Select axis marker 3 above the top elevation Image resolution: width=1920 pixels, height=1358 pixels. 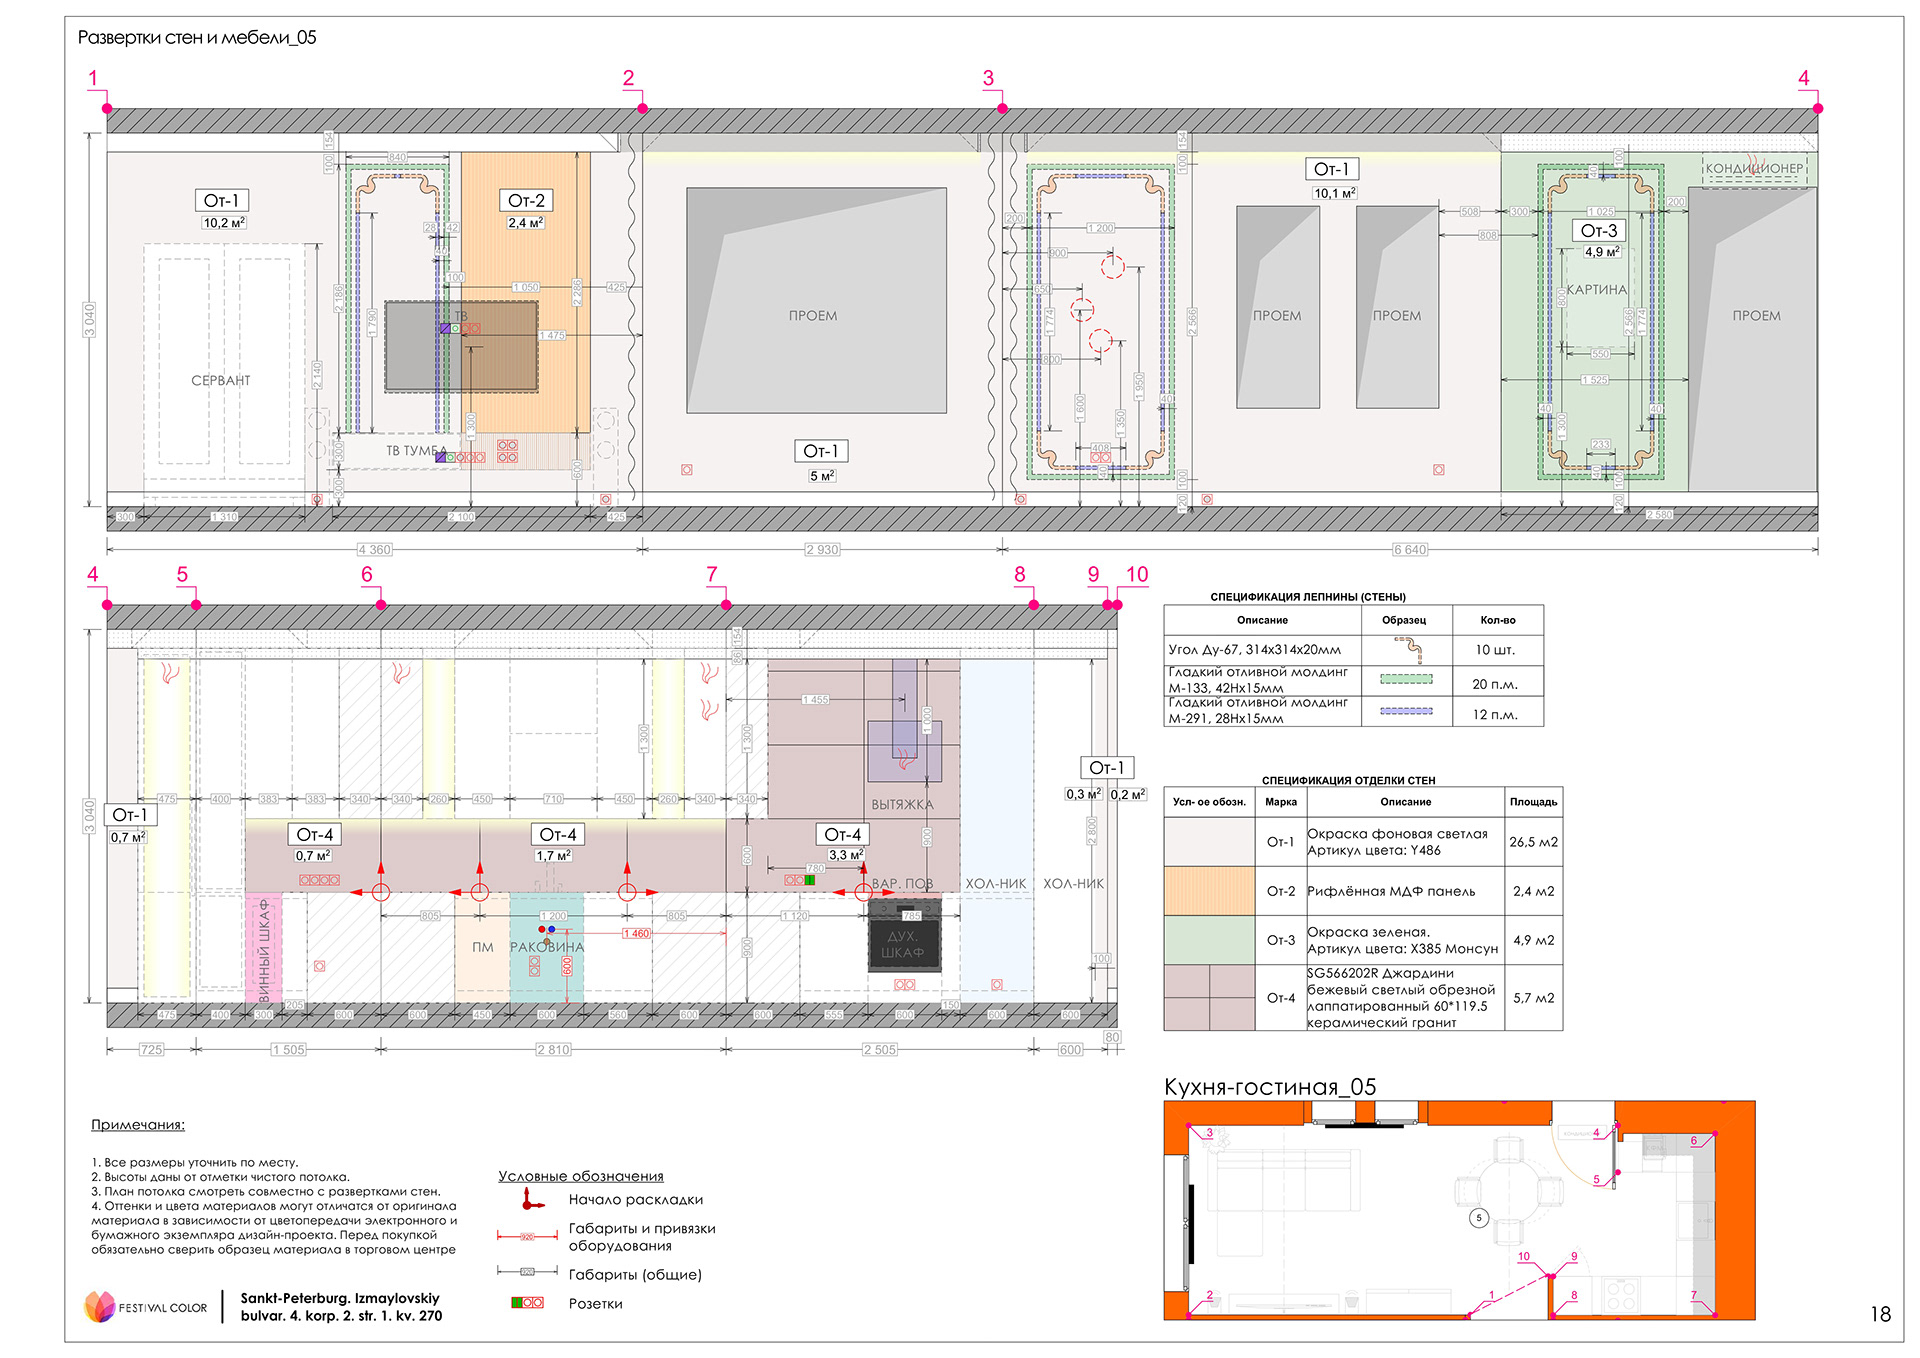pyautogui.click(x=988, y=78)
